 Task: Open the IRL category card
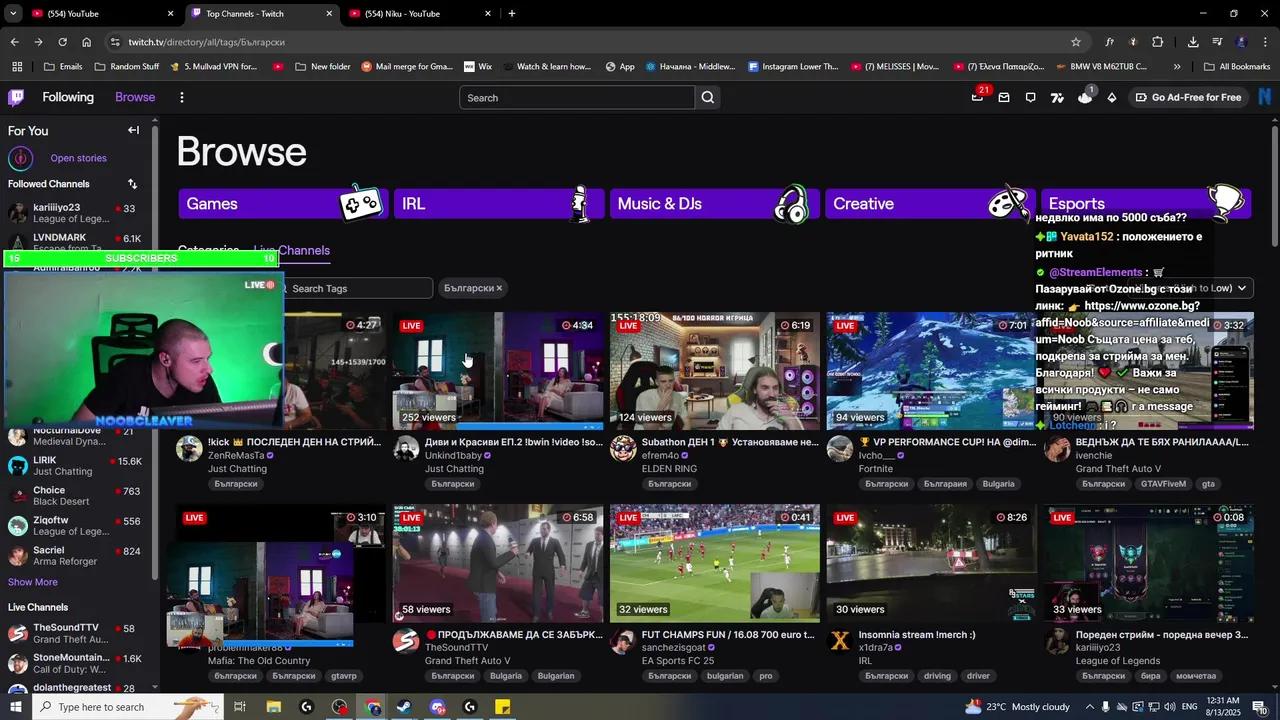click(499, 203)
